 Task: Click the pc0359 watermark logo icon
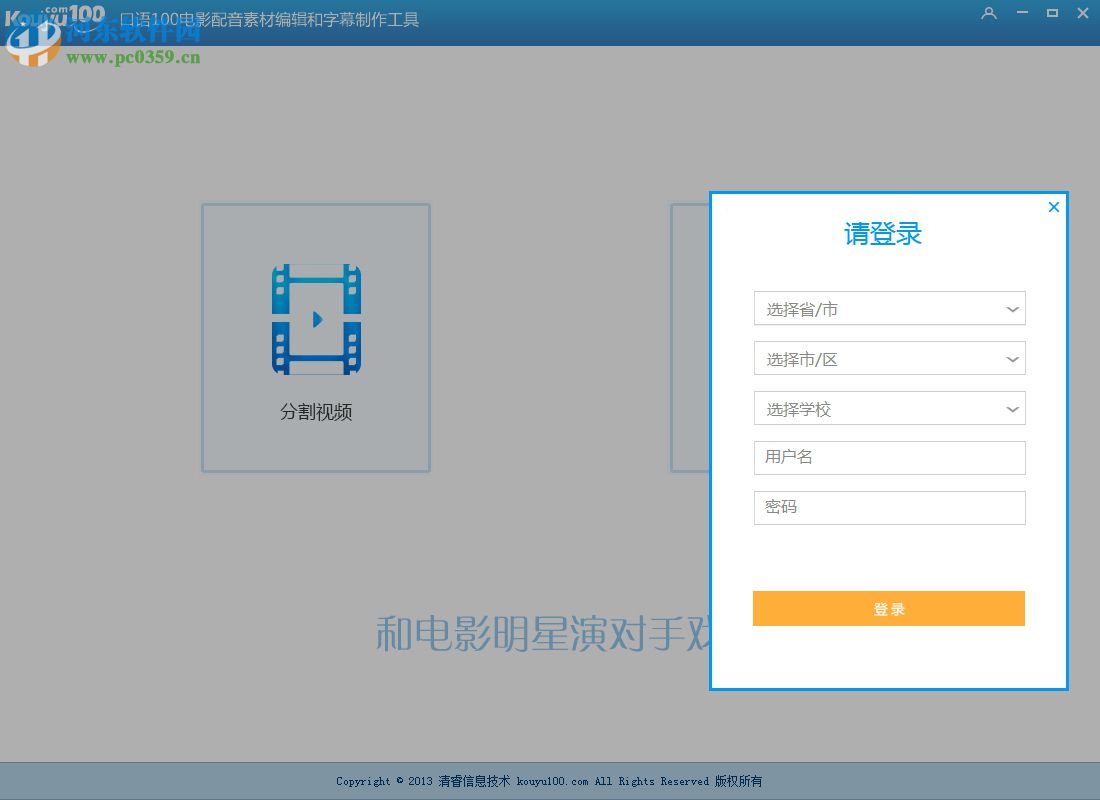pos(30,42)
